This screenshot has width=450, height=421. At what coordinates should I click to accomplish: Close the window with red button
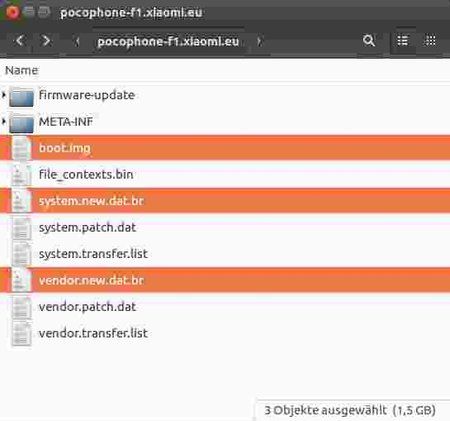click(x=12, y=12)
